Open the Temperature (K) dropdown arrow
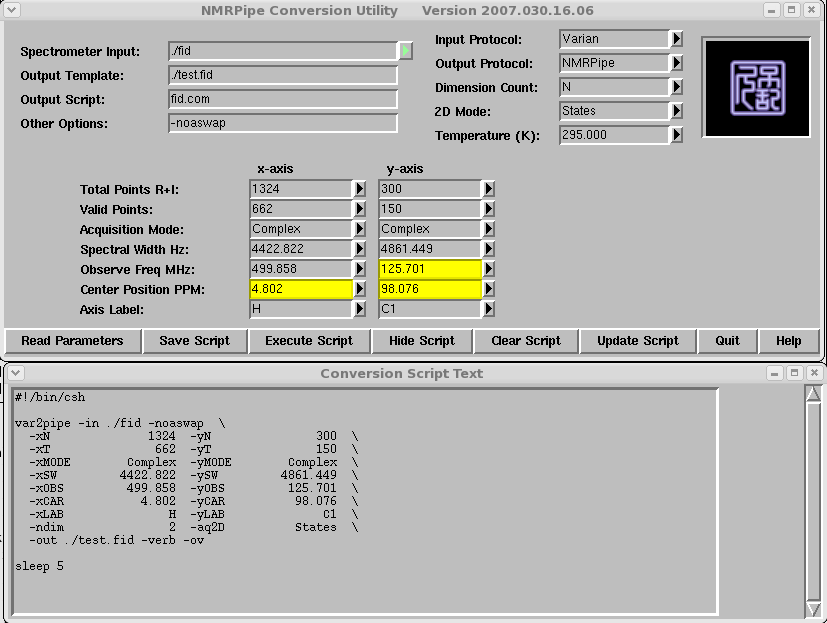 [x=676, y=135]
